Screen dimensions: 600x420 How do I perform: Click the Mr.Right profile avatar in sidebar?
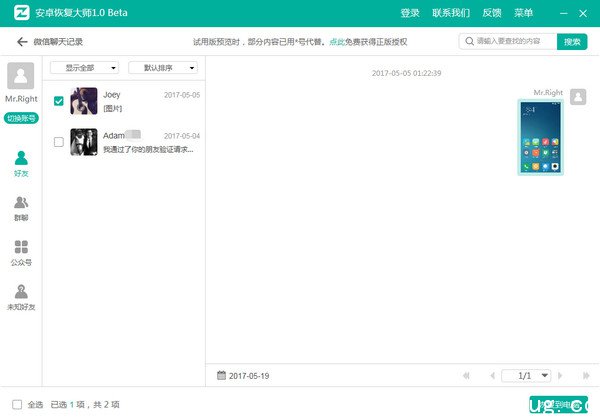tap(21, 76)
